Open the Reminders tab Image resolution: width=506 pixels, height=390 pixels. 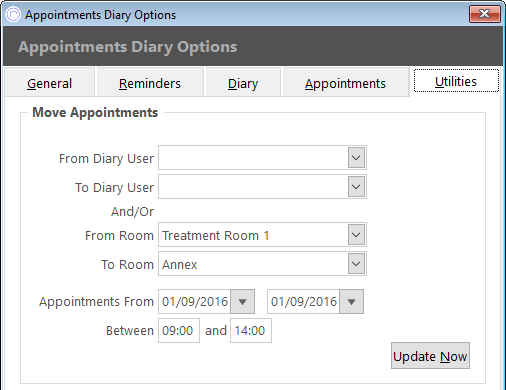click(150, 83)
